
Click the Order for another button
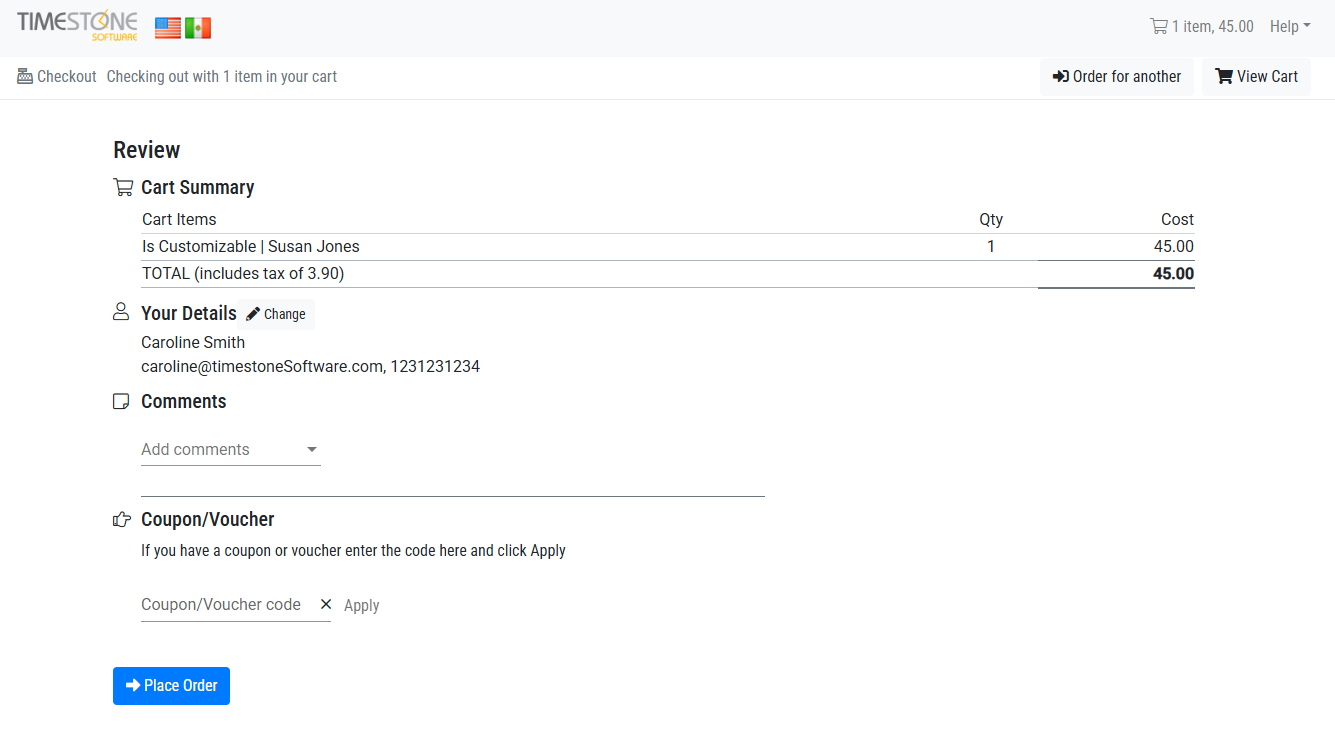pos(1117,77)
